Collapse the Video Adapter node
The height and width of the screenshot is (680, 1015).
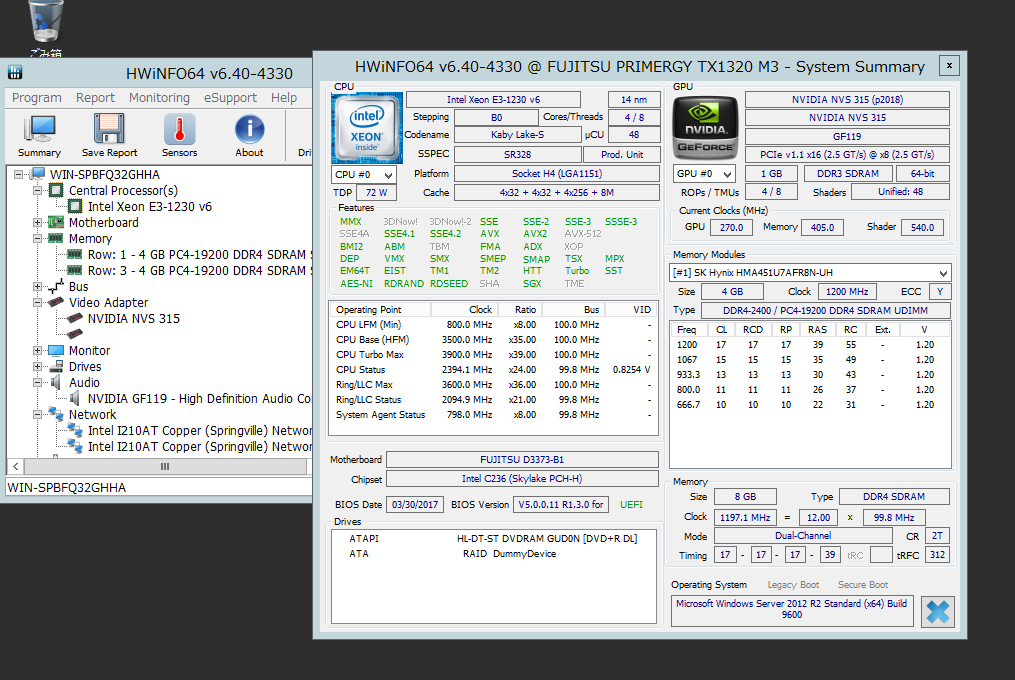pos(38,302)
